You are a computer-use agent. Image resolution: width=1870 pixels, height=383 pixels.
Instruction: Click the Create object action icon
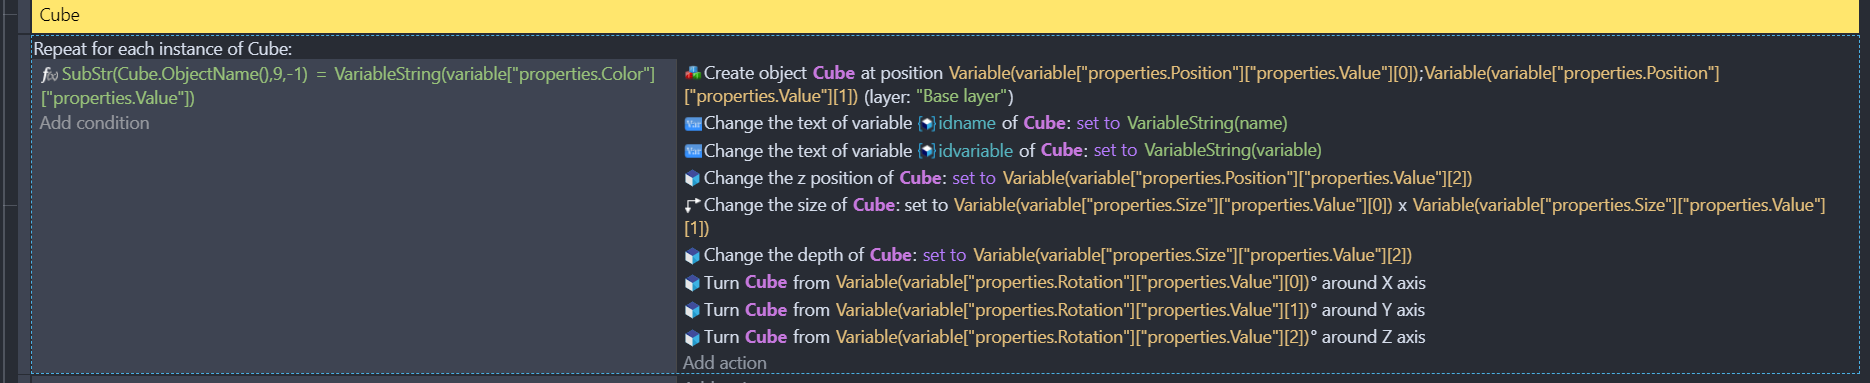(x=692, y=73)
